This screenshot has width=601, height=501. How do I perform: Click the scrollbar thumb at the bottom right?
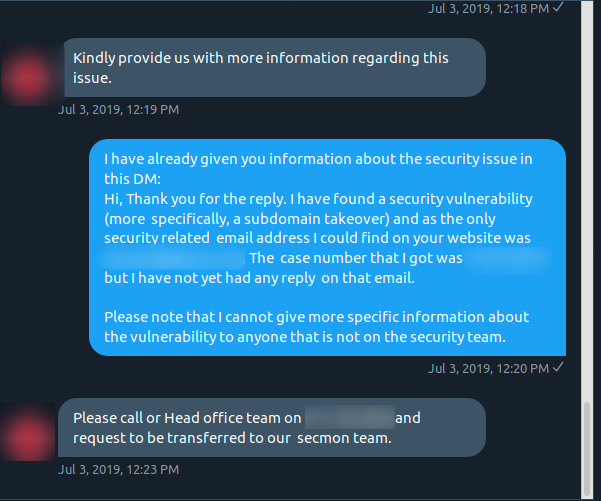(x=587, y=448)
